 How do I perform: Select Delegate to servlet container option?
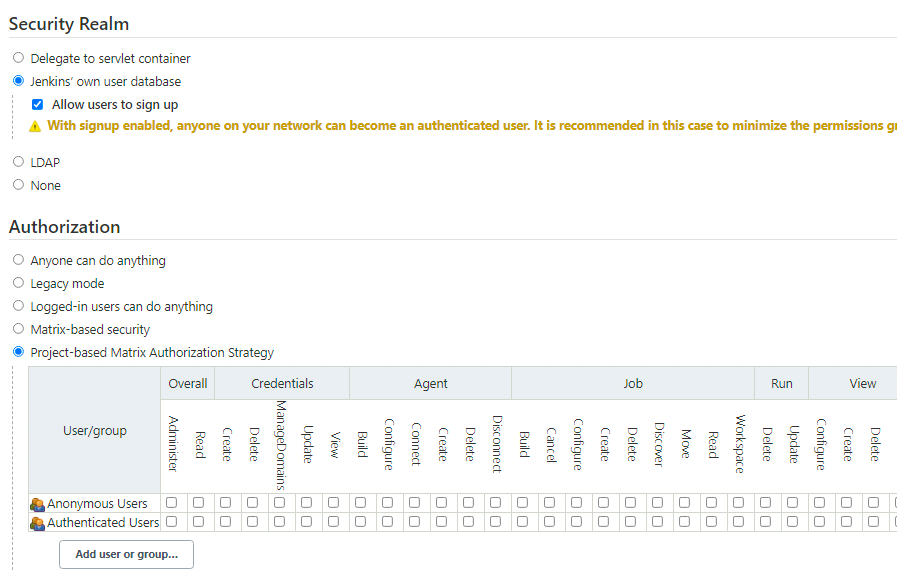[18, 58]
